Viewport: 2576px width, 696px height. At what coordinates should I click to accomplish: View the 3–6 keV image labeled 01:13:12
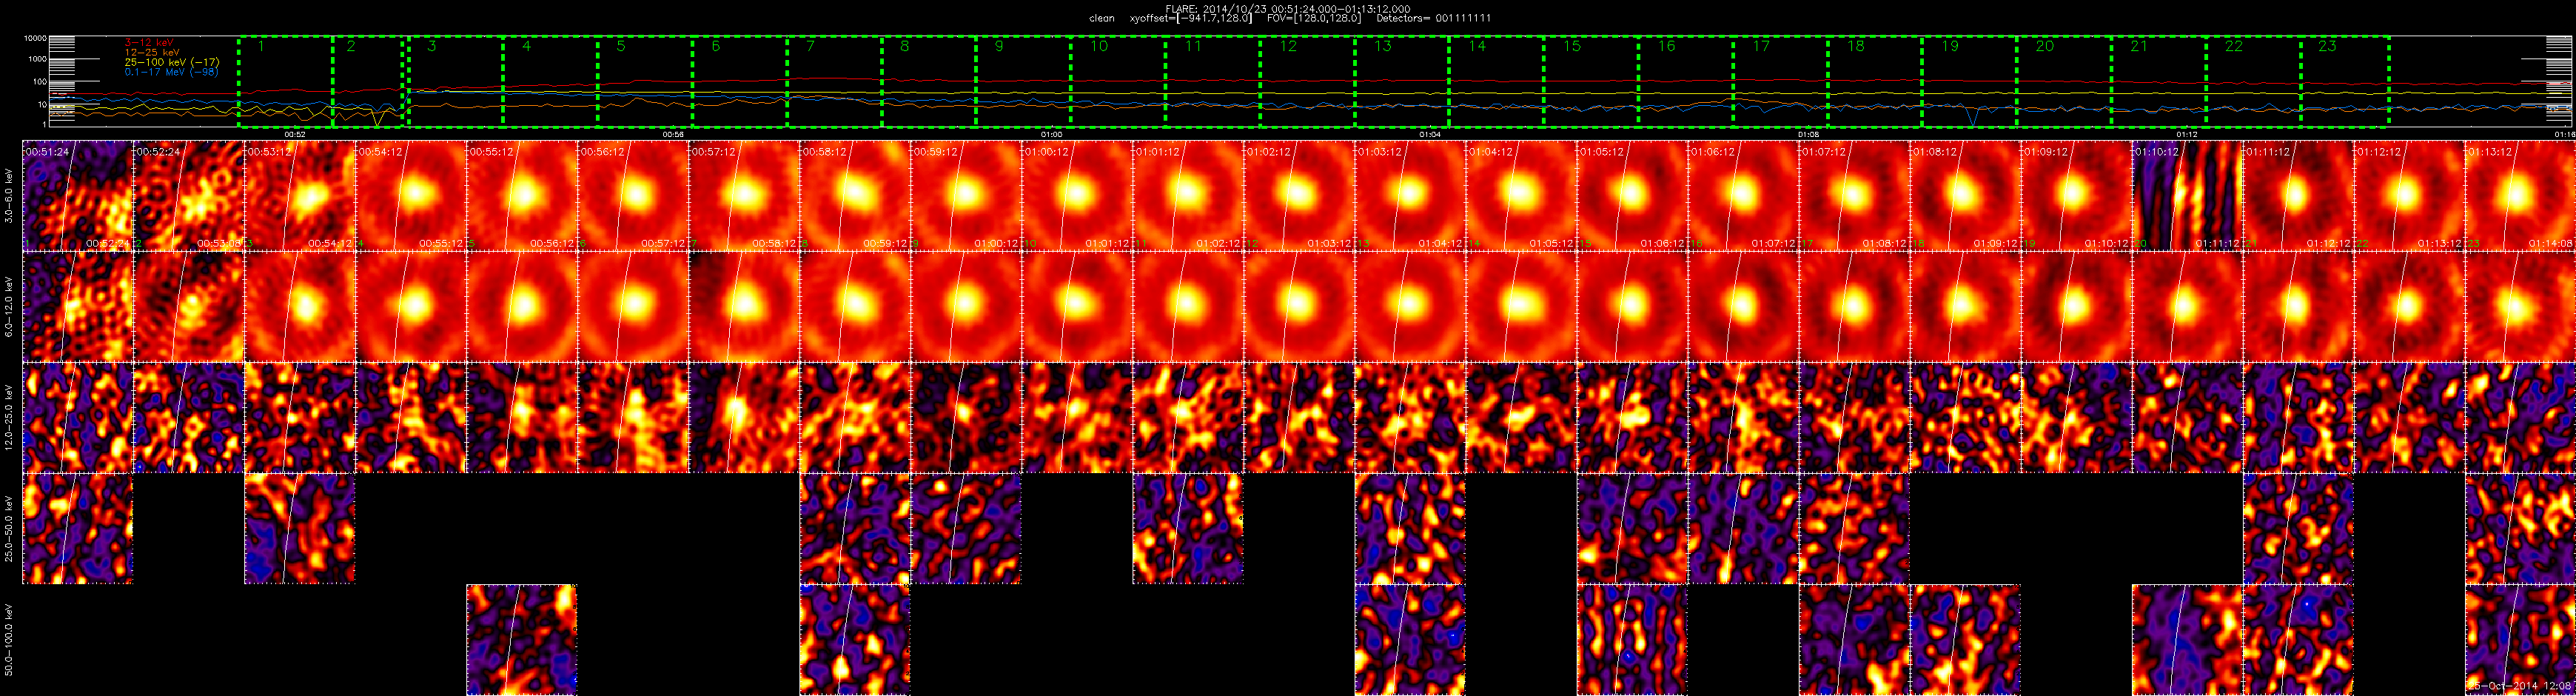(x=2520, y=196)
